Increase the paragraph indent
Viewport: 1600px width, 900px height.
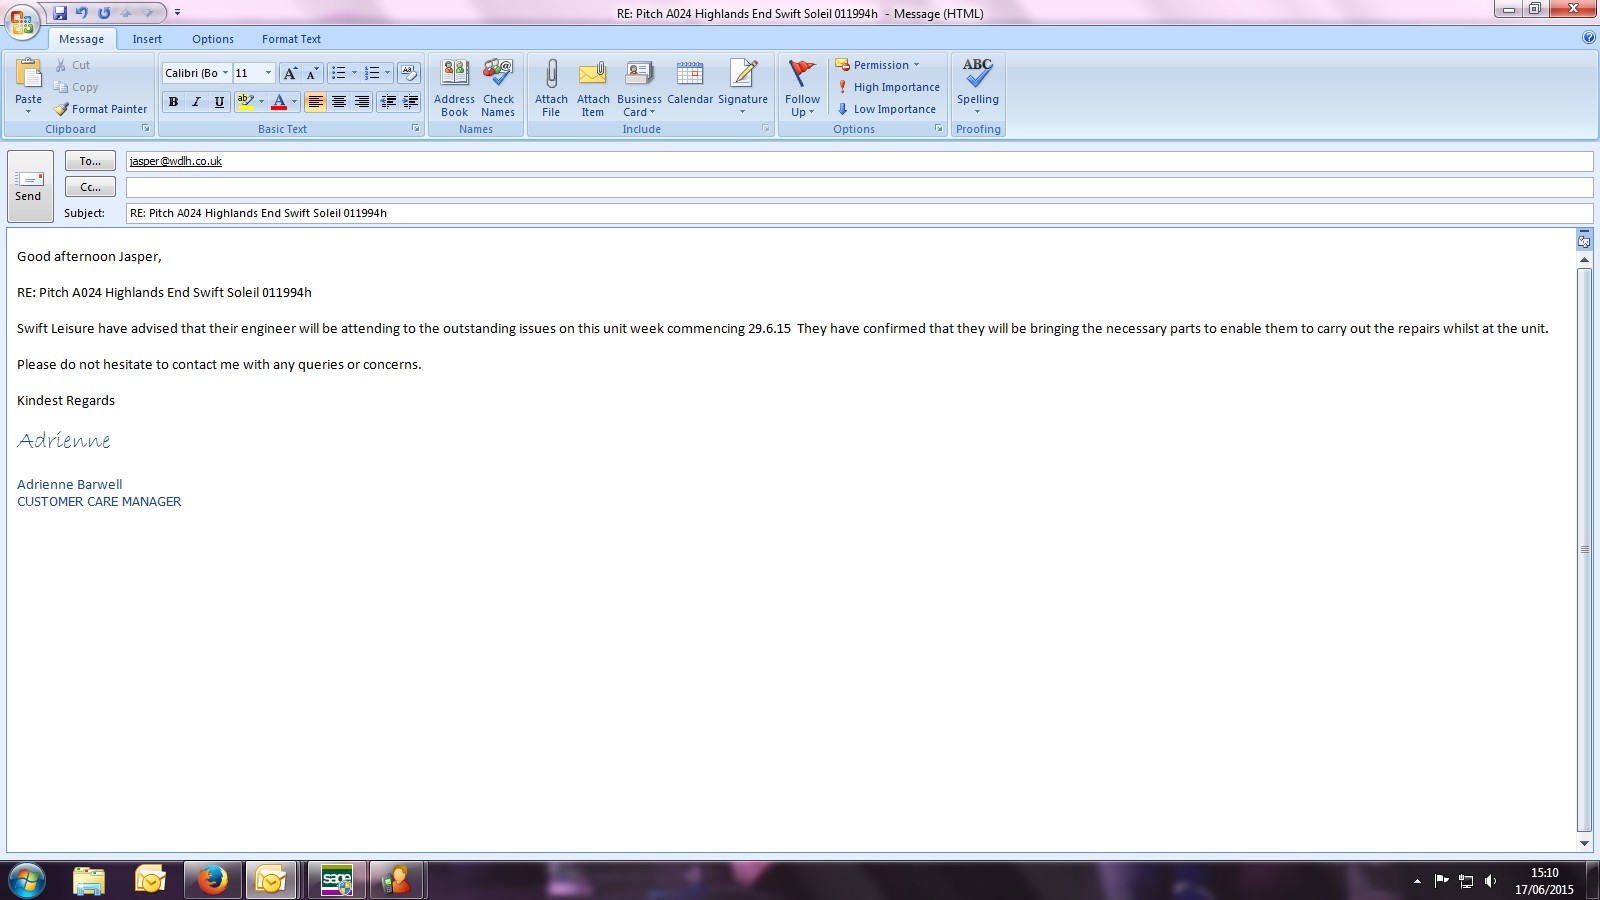411,101
